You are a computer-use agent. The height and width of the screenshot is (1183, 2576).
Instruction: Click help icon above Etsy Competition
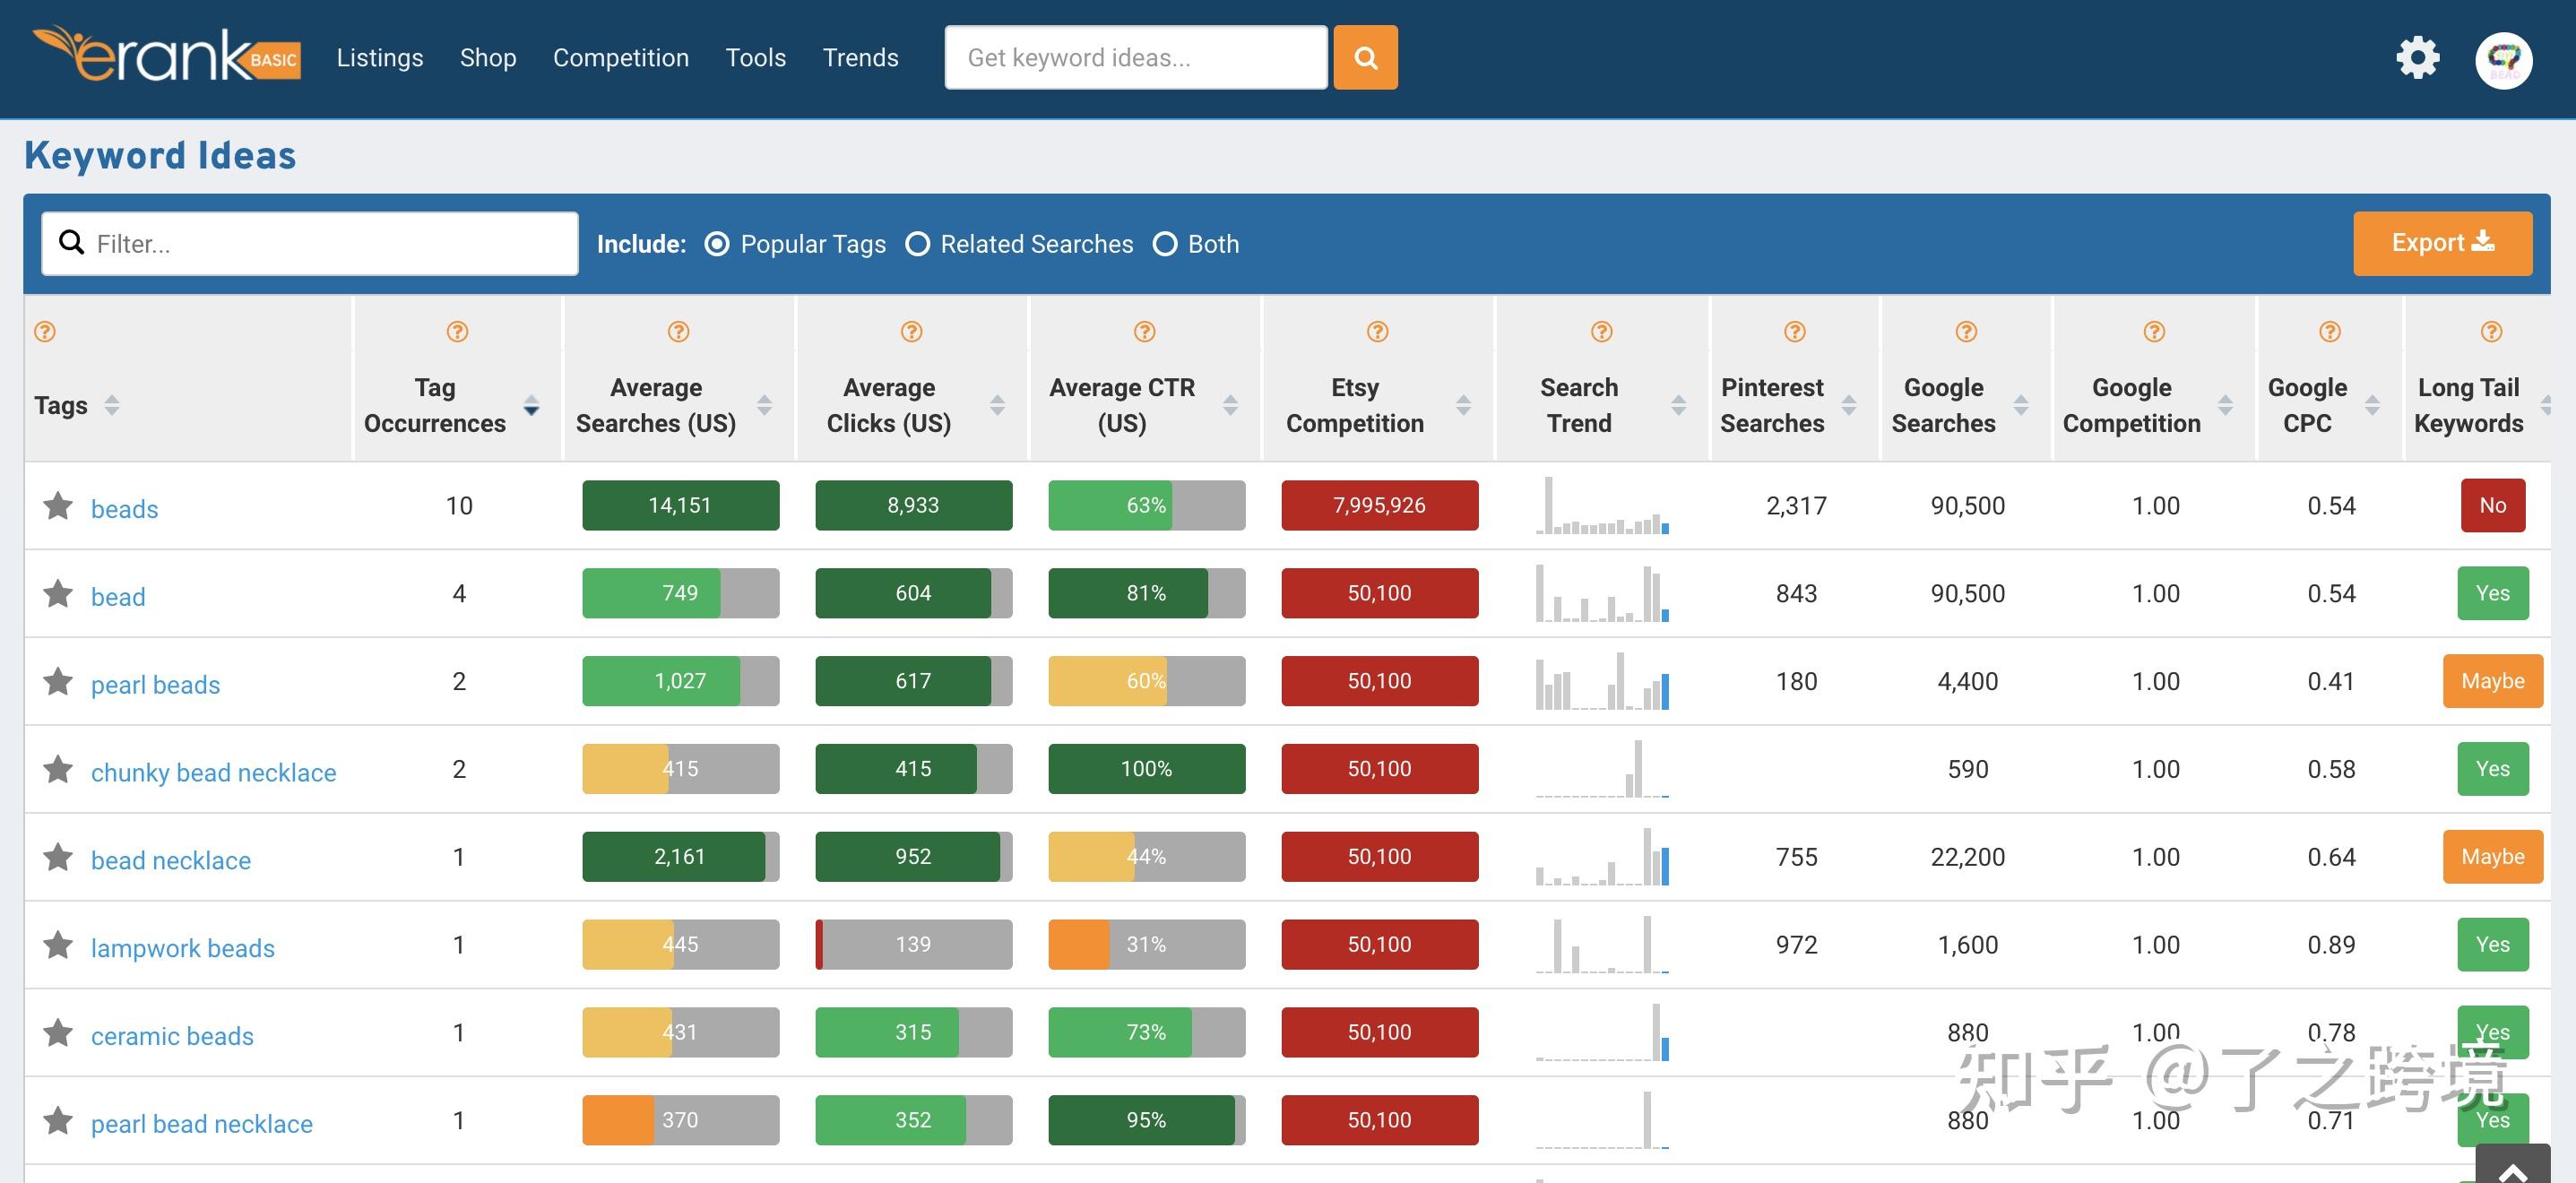[x=1377, y=332]
